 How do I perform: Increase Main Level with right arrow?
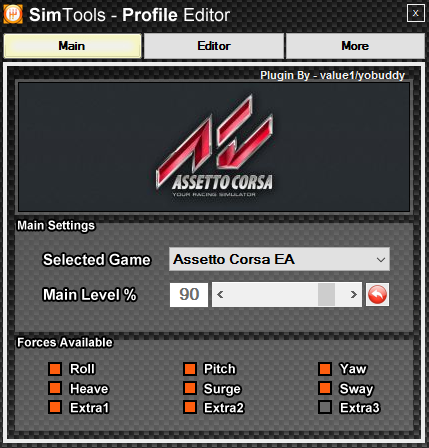click(354, 294)
